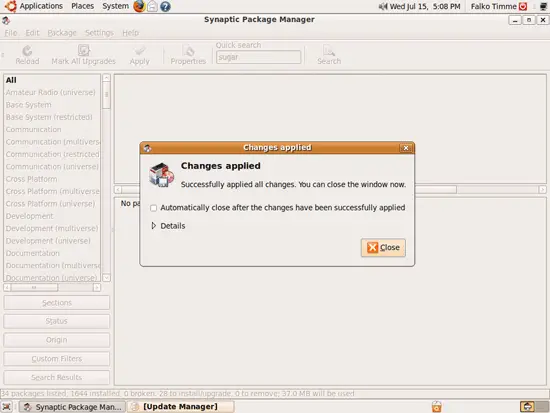Viewport: 550px width, 413px height.
Task: Open the mail launcher icon in top panel
Action: click(x=152, y=6)
